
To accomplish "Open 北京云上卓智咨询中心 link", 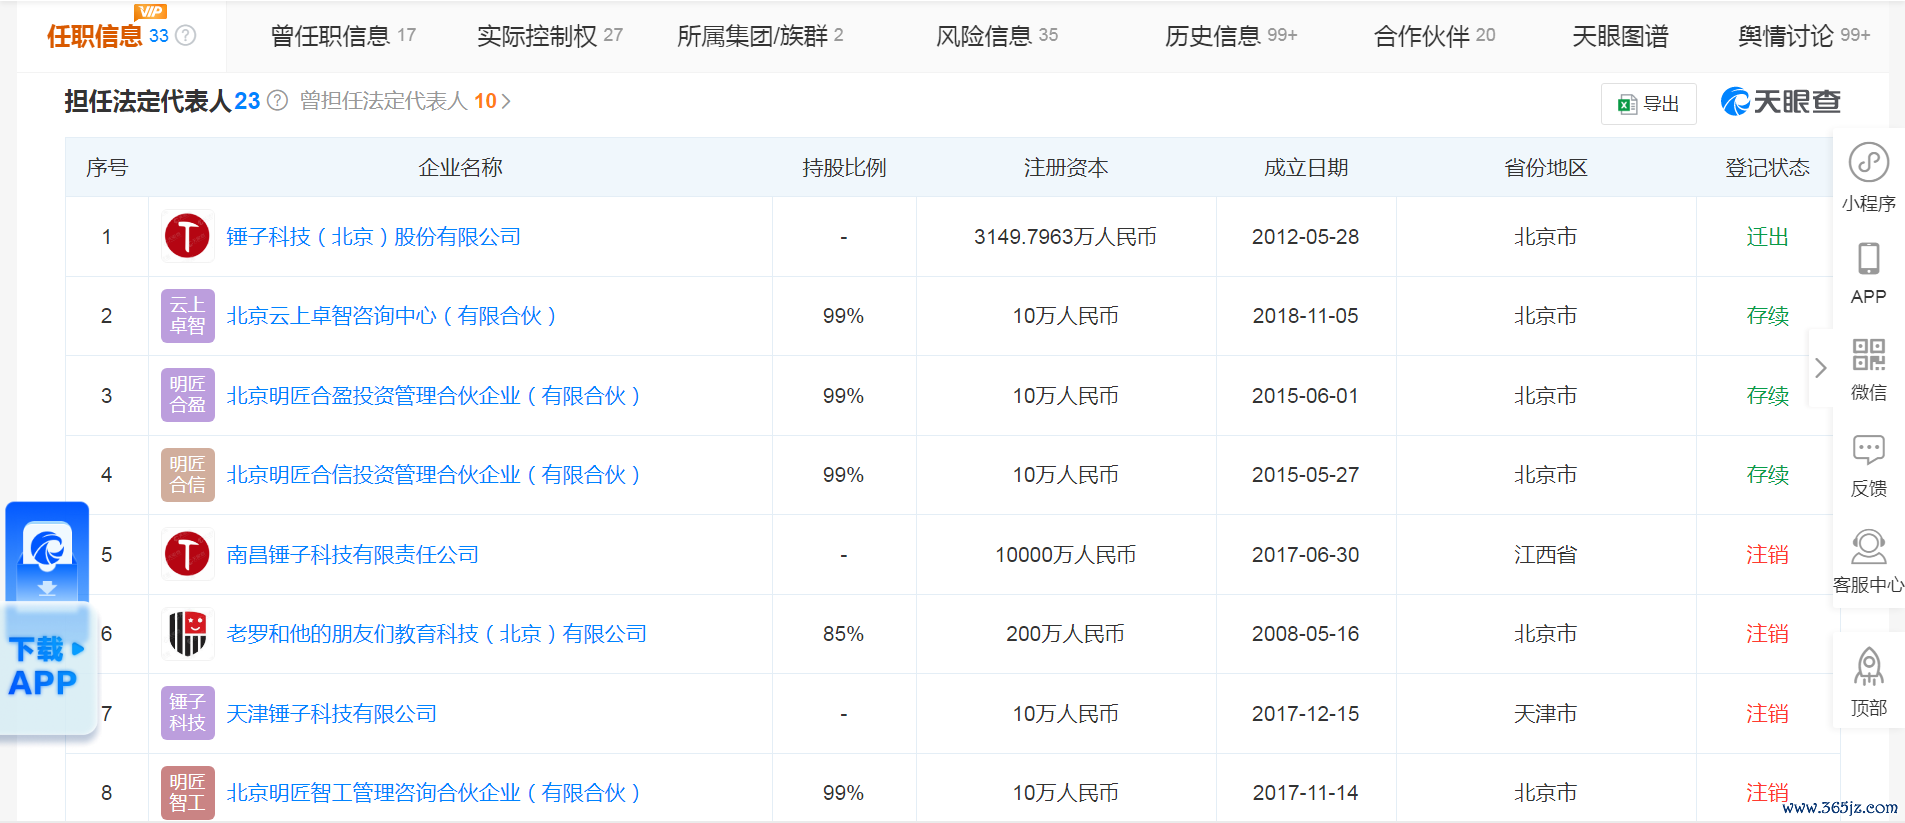I will 390,316.
